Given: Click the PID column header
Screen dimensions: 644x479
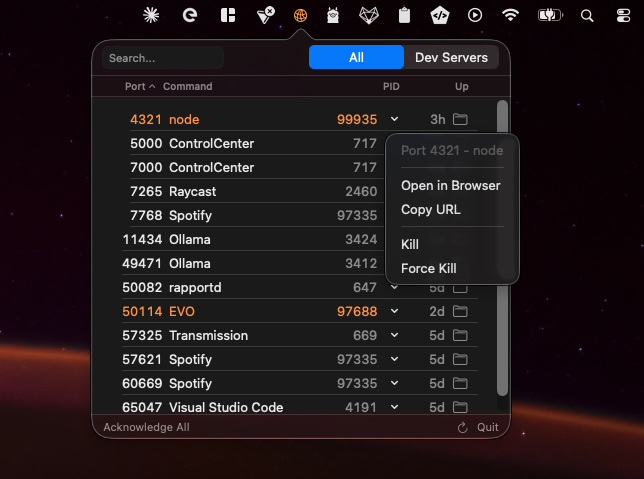Looking at the screenshot, I should click(x=391, y=86).
